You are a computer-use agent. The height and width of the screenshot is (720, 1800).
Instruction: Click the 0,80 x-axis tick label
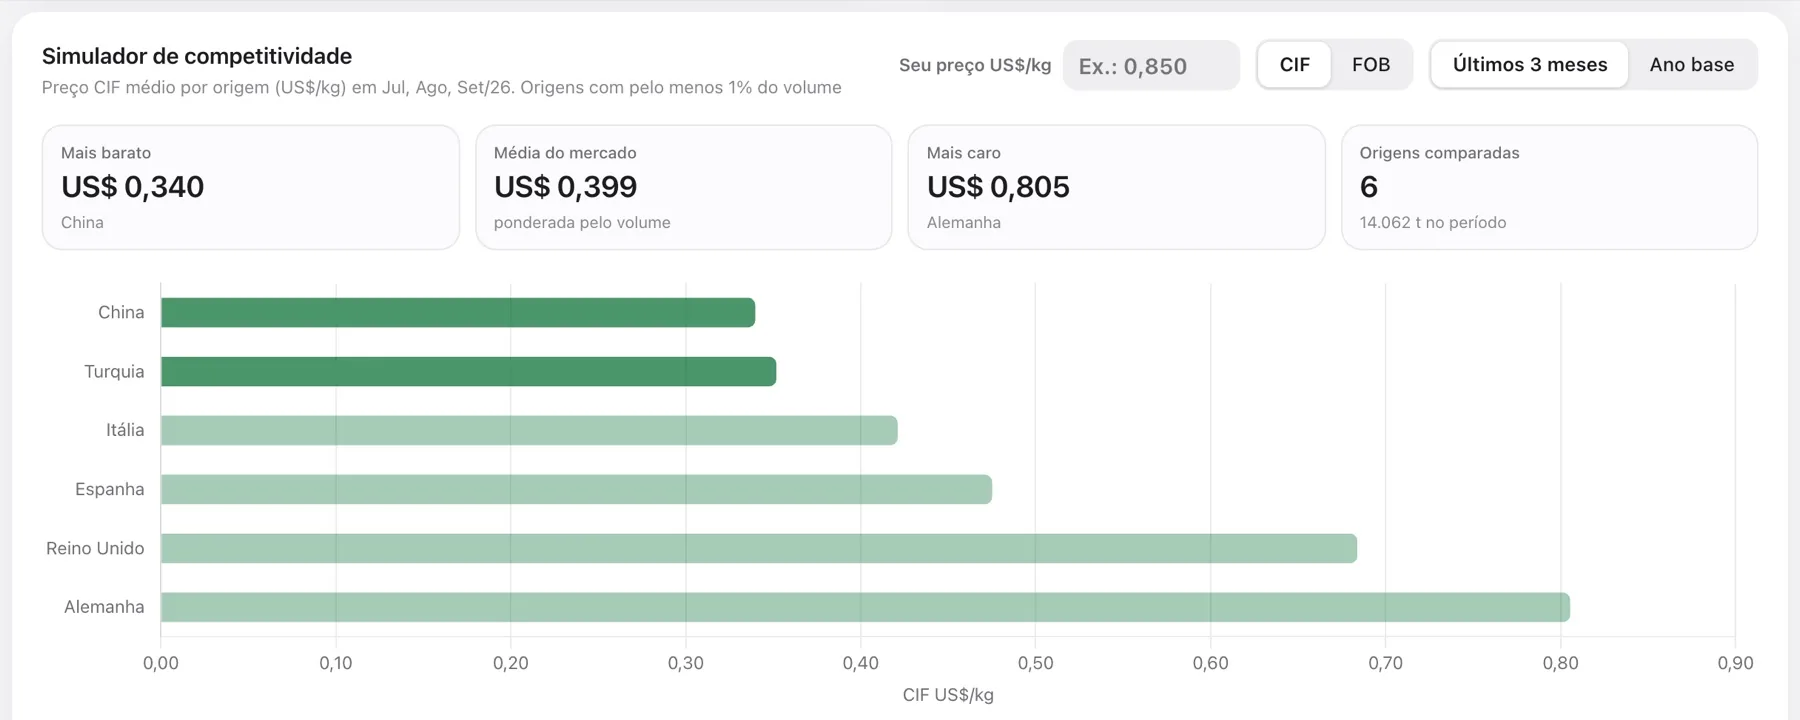(x=1561, y=663)
